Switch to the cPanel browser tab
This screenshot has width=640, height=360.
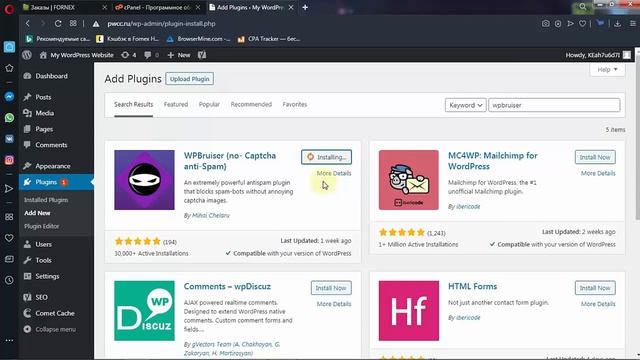tap(158, 7)
